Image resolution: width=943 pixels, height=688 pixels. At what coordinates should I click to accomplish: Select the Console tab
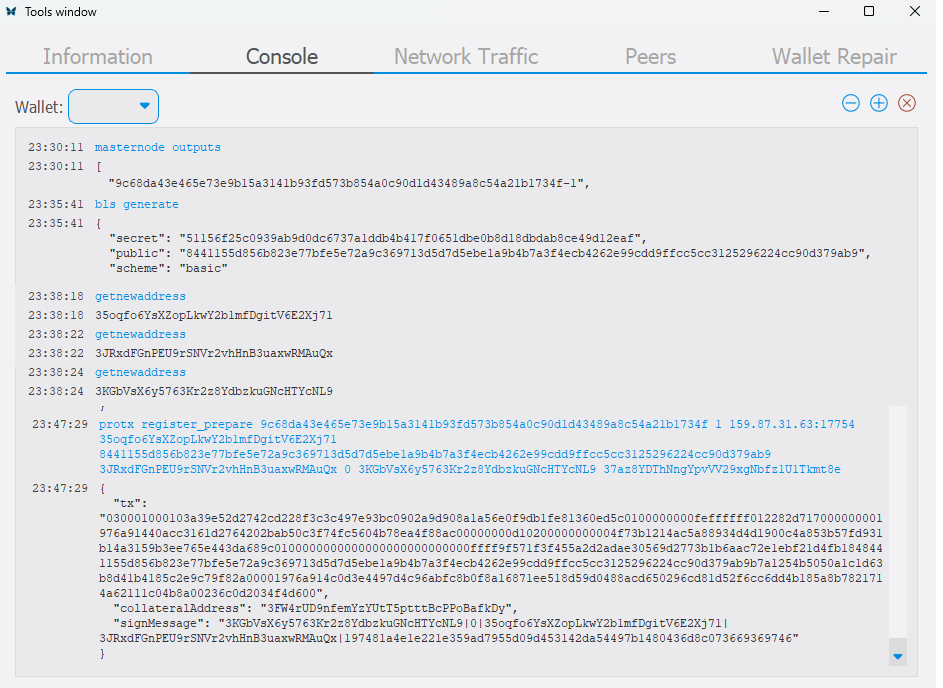(x=282, y=57)
